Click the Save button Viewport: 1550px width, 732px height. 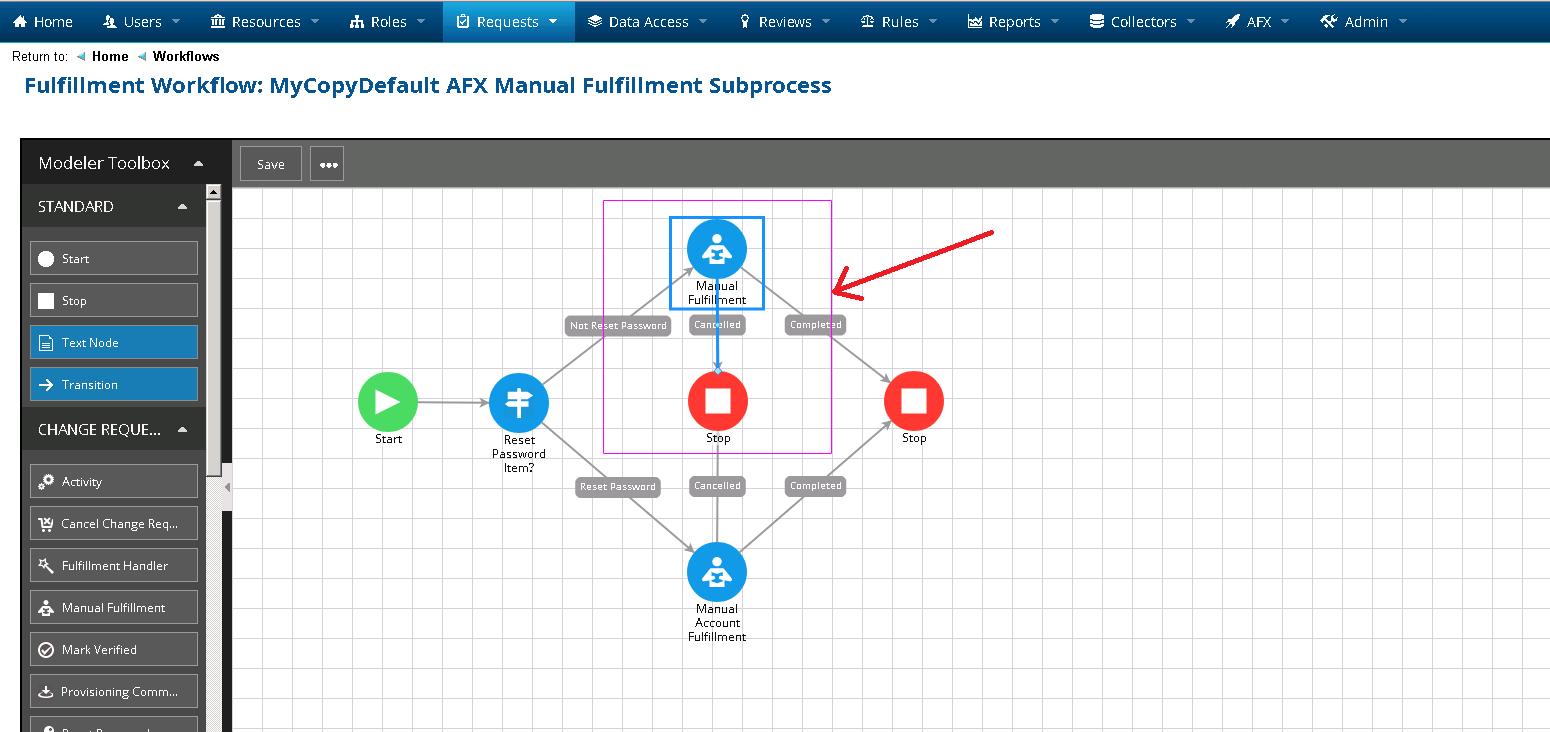(x=271, y=165)
